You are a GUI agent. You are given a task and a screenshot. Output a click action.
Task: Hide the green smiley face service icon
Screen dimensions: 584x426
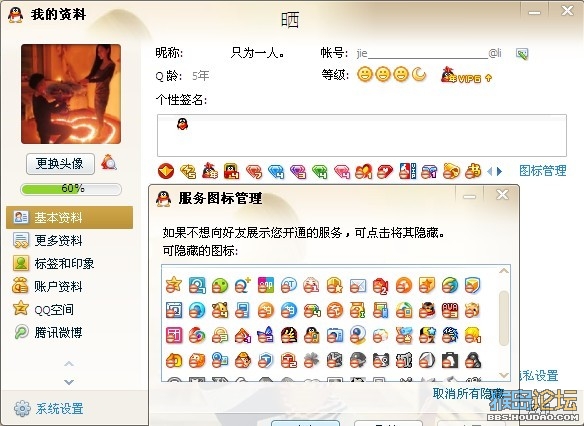[x=220, y=285]
